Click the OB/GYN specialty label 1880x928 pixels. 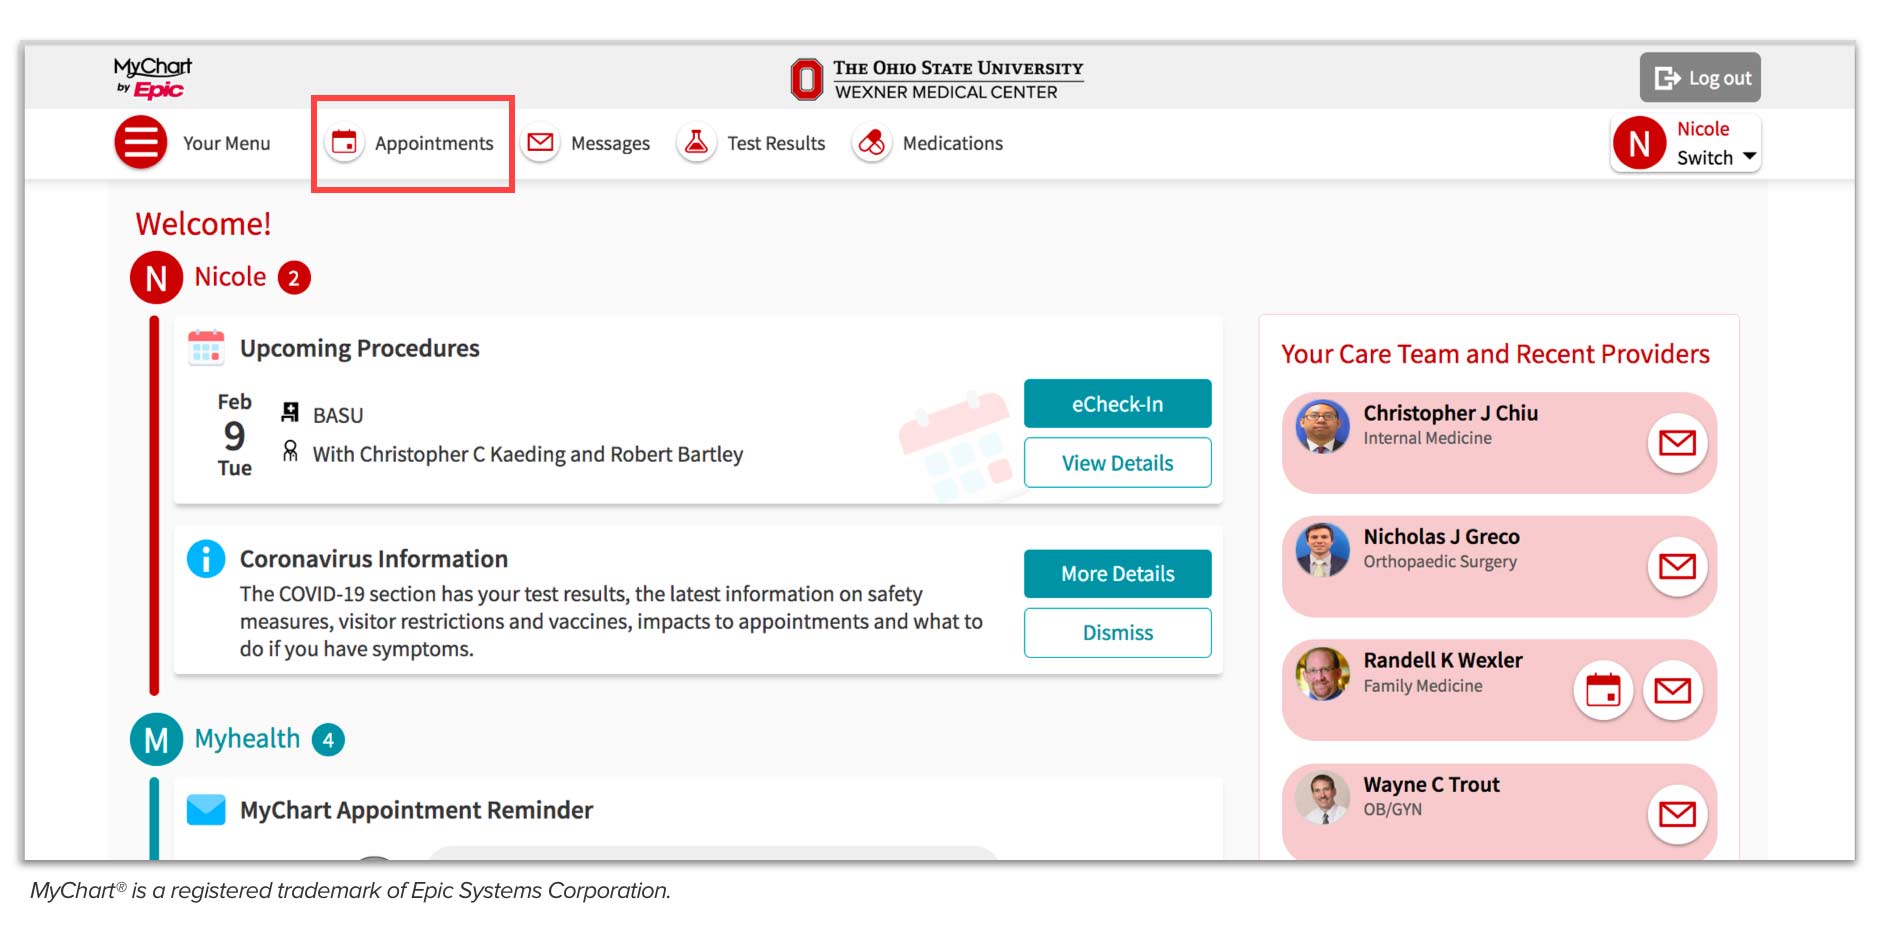pos(1392,809)
